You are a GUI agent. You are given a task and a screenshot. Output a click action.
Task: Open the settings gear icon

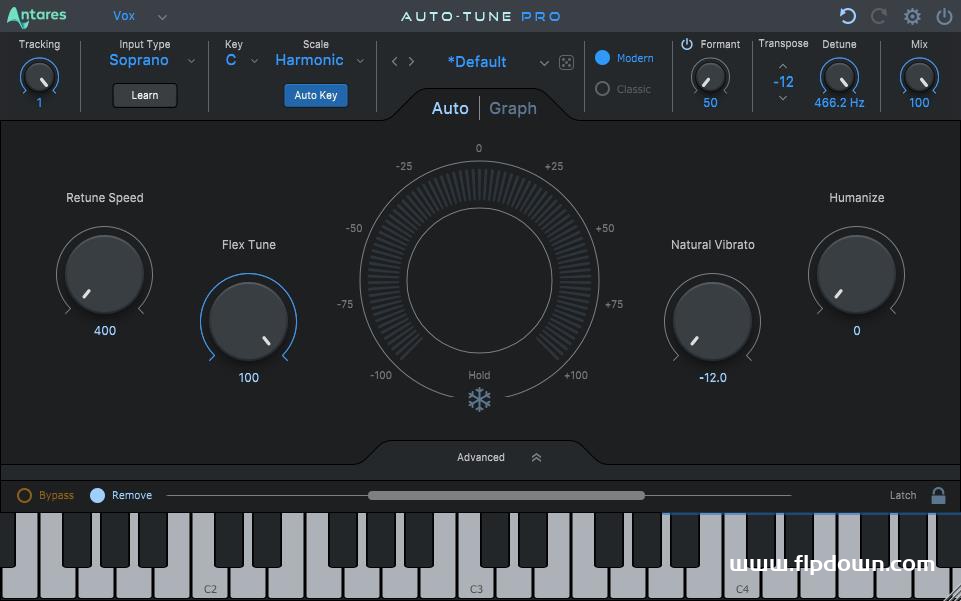[x=911, y=16]
